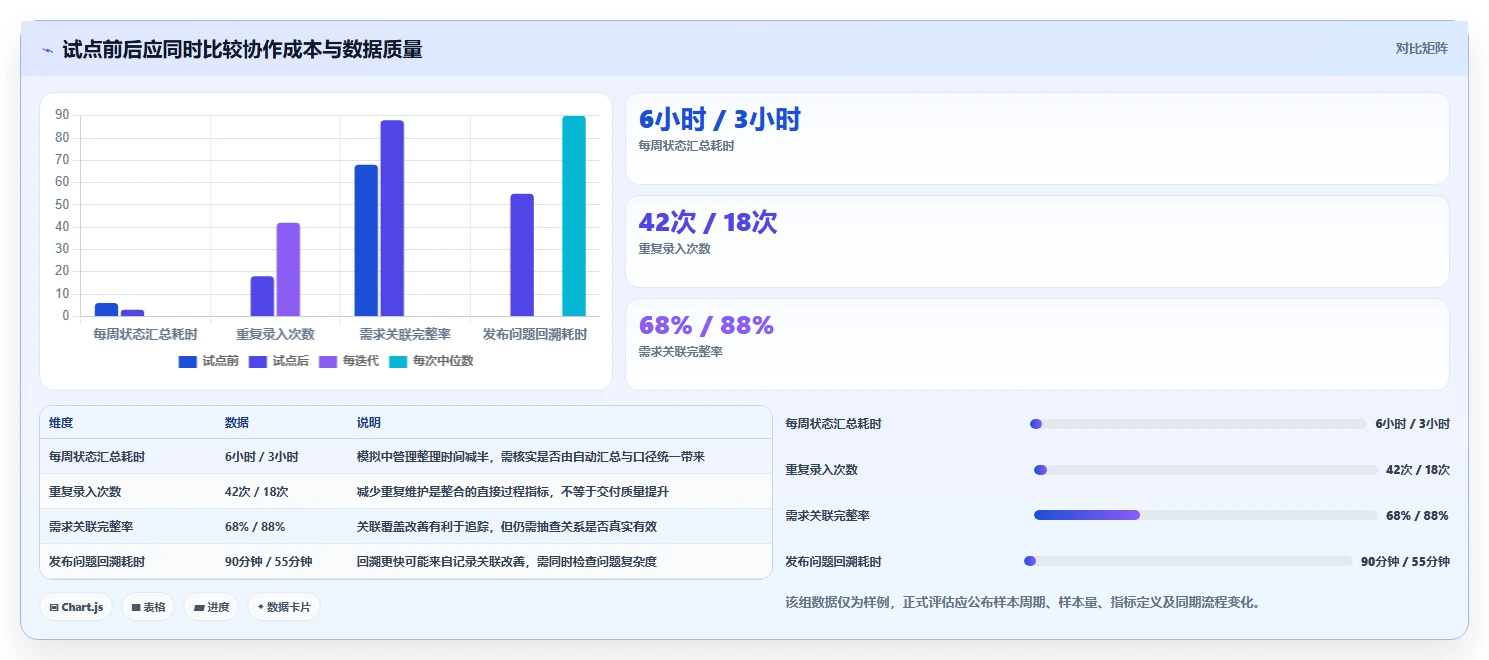Click the 6 bar for 每周状态汇总耗时

pyautogui.click(x=106, y=309)
